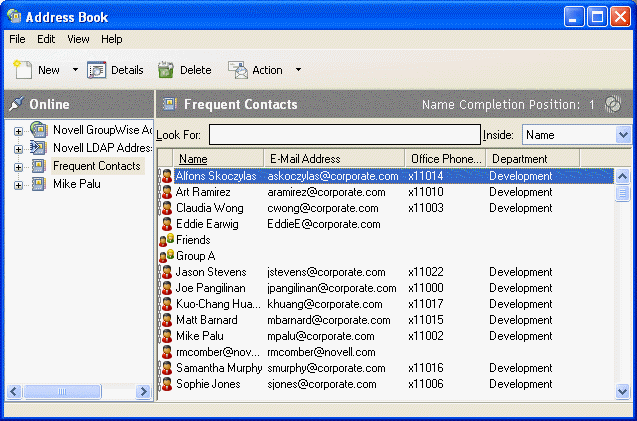
Task: Select the Matt Barnard name entry
Action: (x=206, y=320)
